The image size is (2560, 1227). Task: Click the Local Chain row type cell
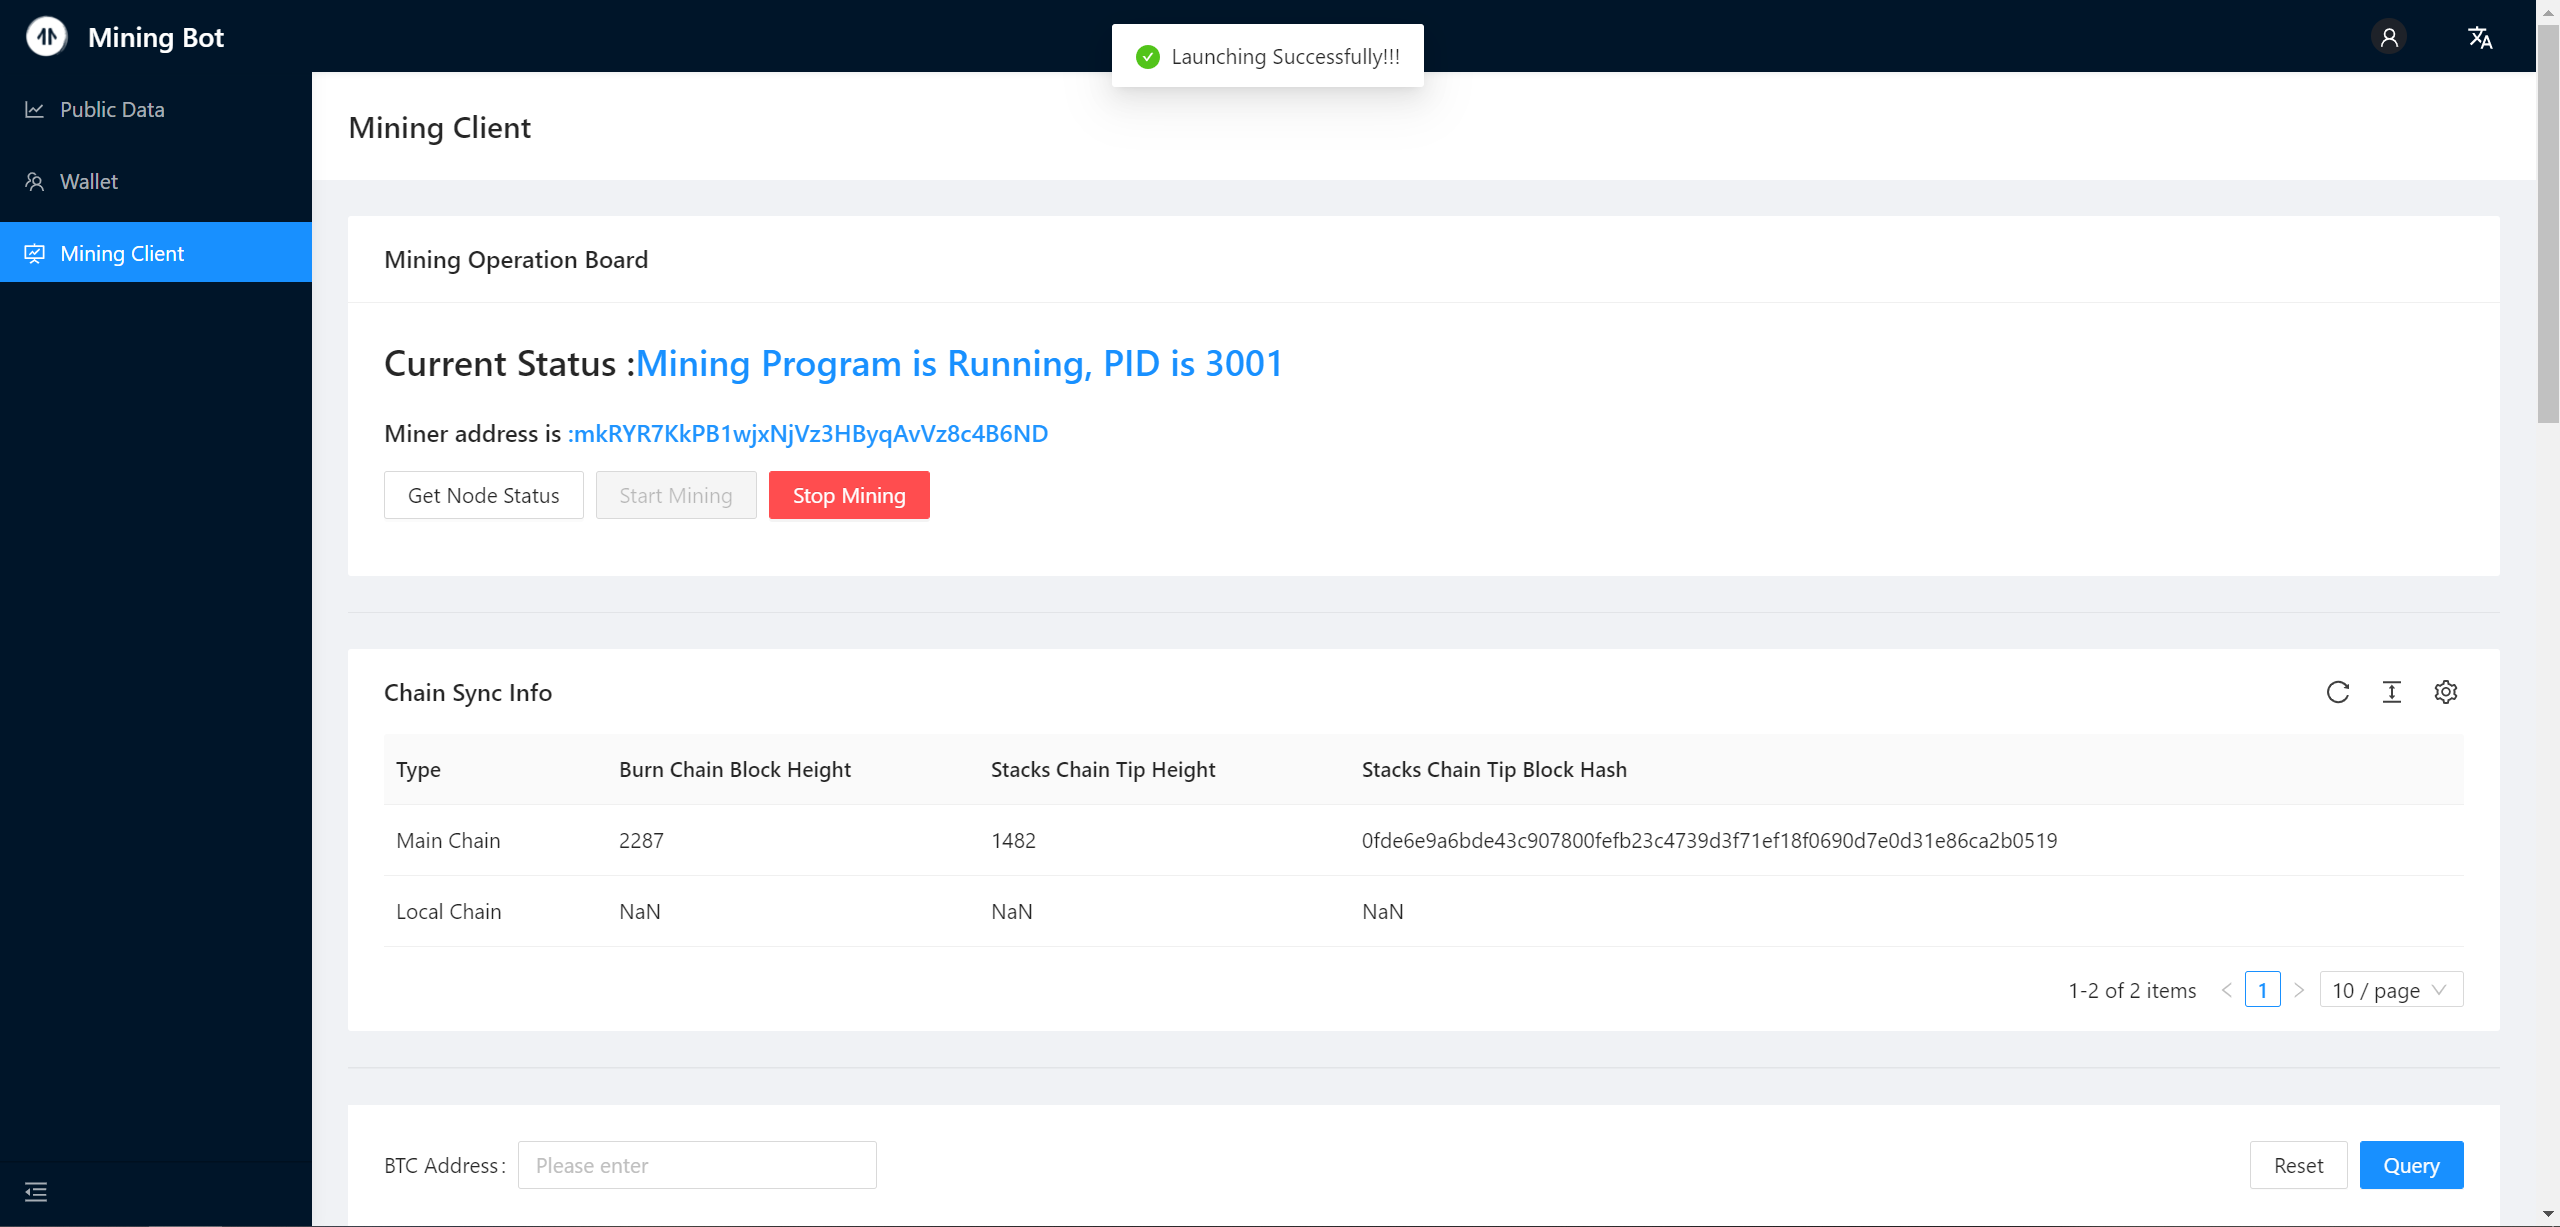pos(449,911)
